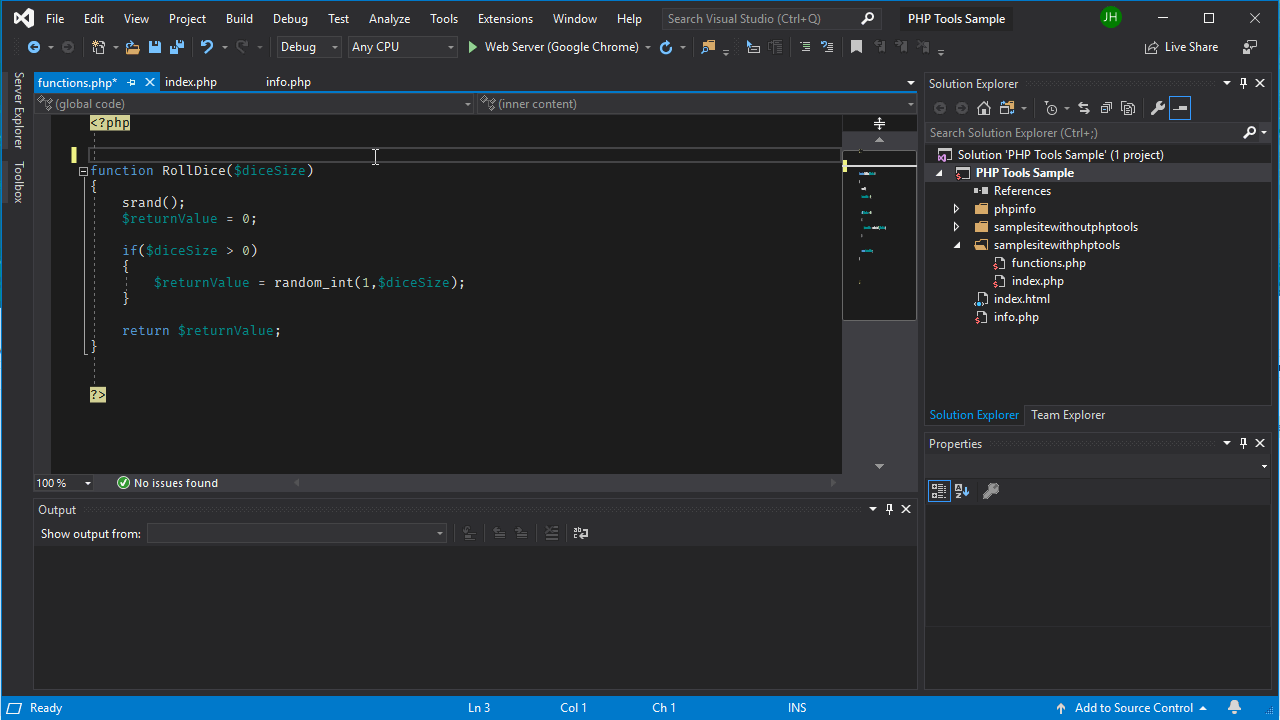Click the Show All Files icon
This screenshot has width=1280, height=720.
[1128, 108]
